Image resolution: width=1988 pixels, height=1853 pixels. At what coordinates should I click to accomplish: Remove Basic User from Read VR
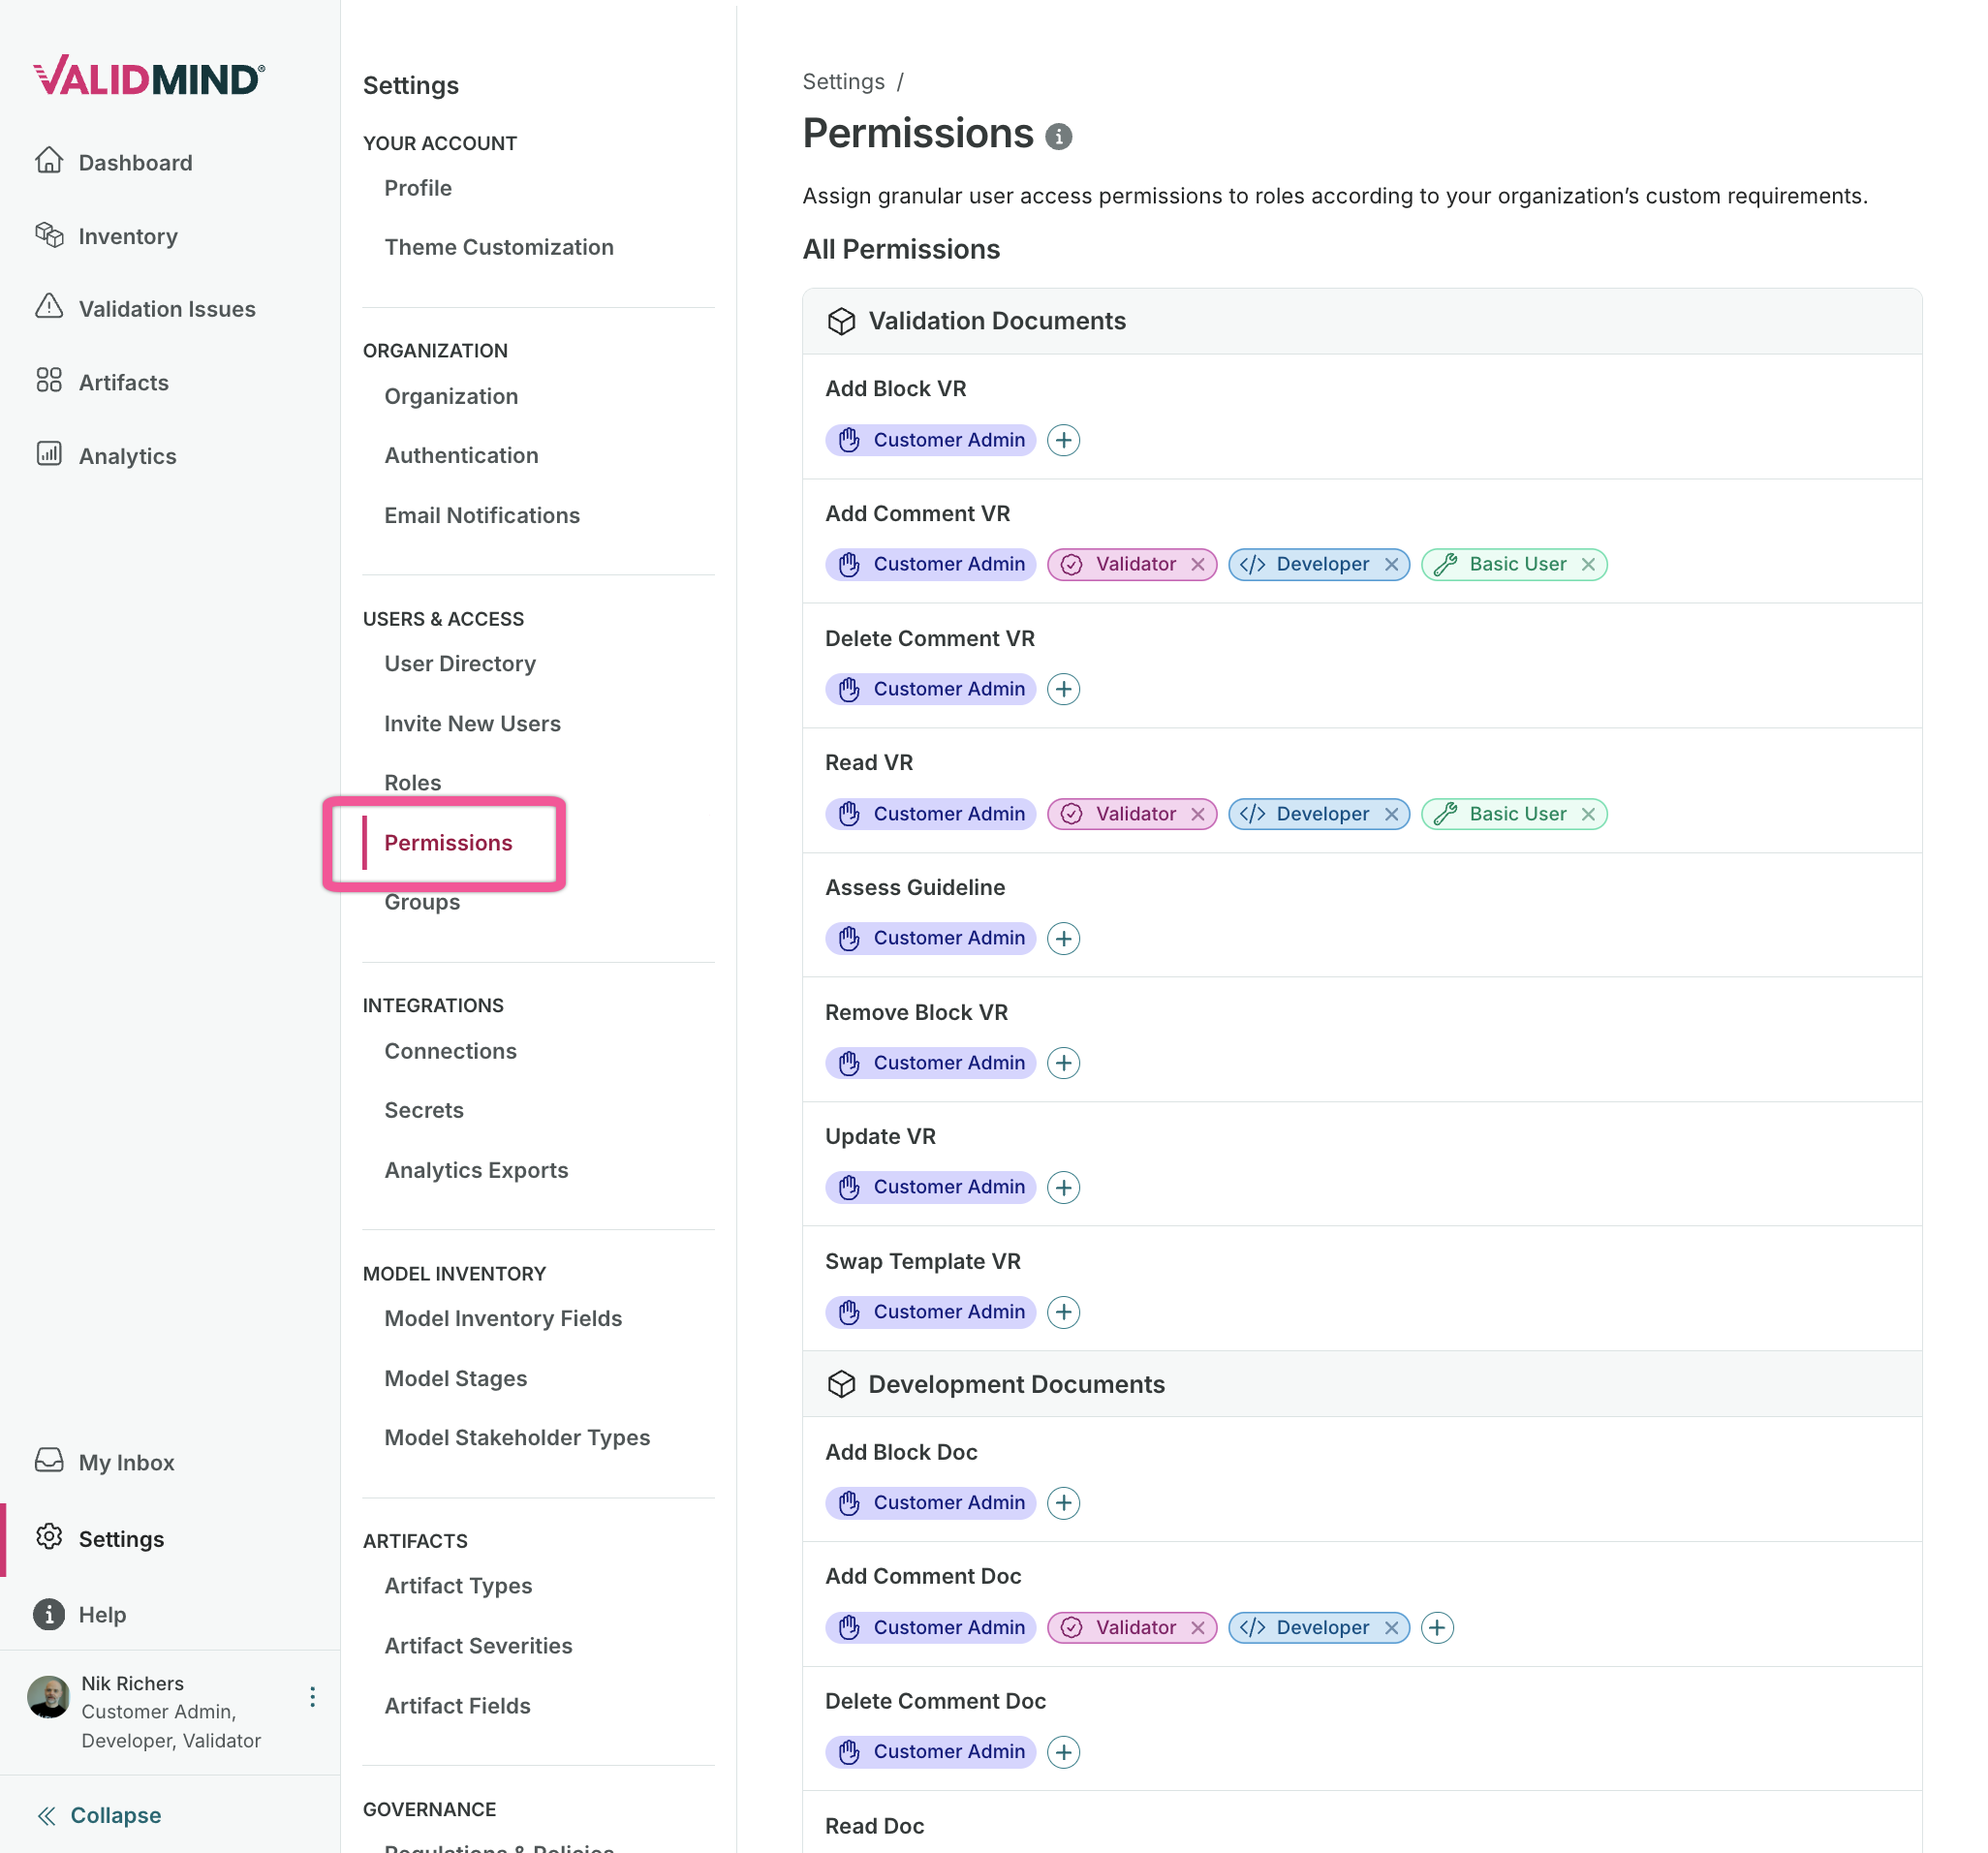coord(1587,814)
